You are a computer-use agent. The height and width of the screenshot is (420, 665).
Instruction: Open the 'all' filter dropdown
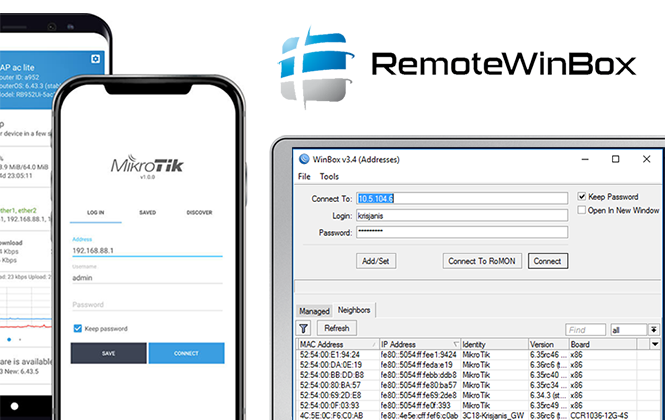pyautogui.click(x=627, y=329)
